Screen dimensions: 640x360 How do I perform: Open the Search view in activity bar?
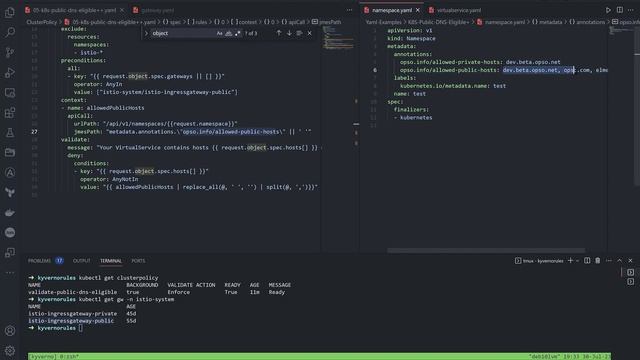point(10,32)
